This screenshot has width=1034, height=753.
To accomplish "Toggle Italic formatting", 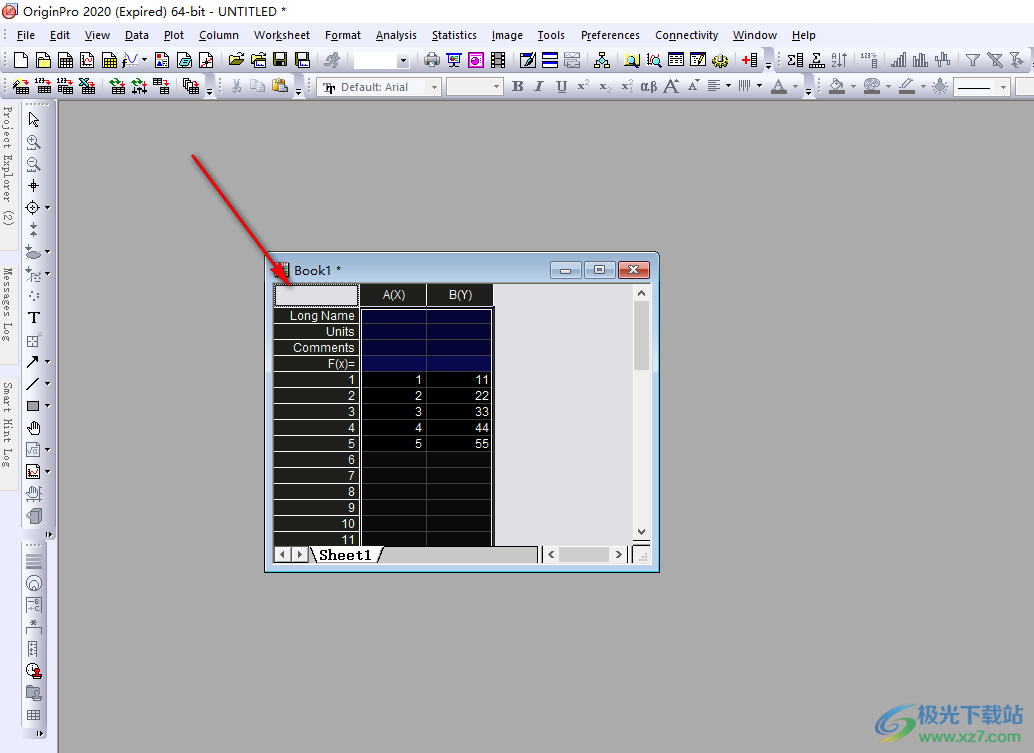I will pos(539,86).
